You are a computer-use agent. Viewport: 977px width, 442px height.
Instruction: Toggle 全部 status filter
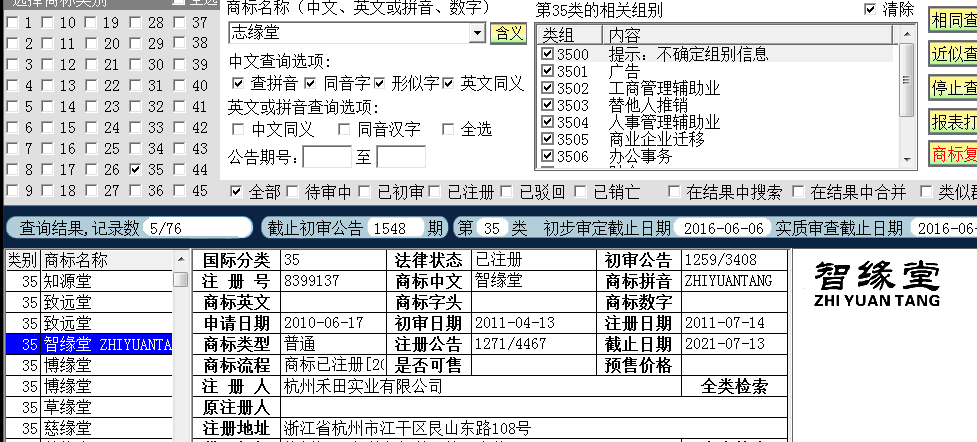pos(236,191)
